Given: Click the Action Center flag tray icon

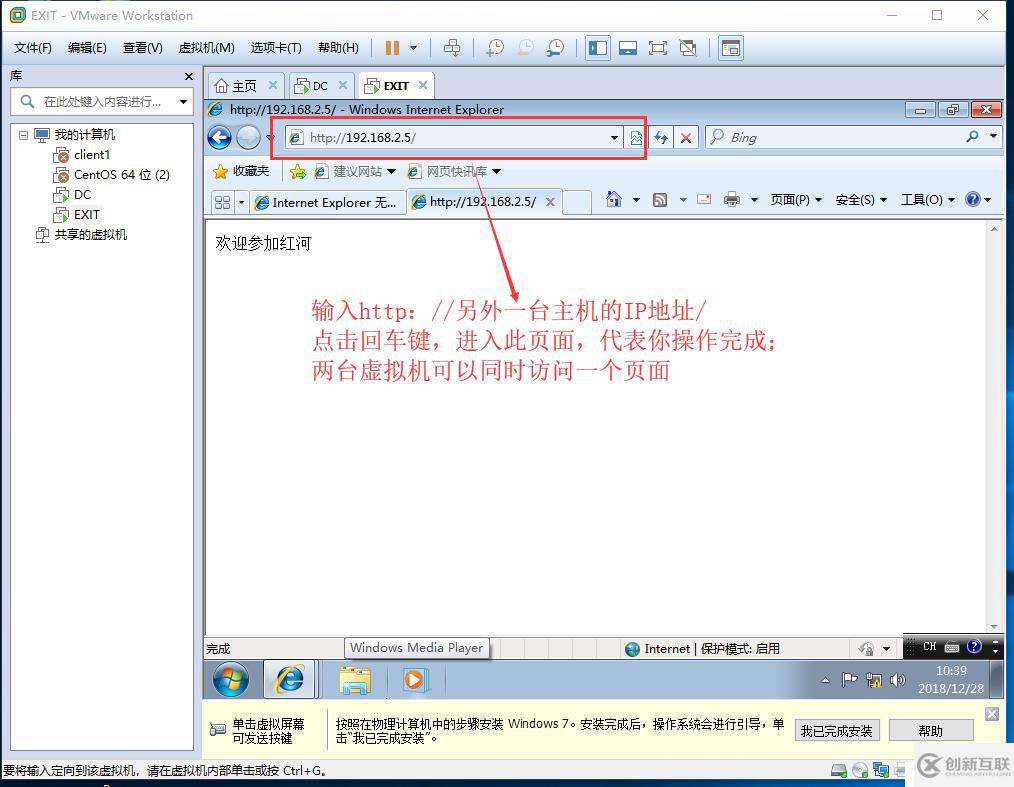Looking at the screenshot, I should (849, 680).
